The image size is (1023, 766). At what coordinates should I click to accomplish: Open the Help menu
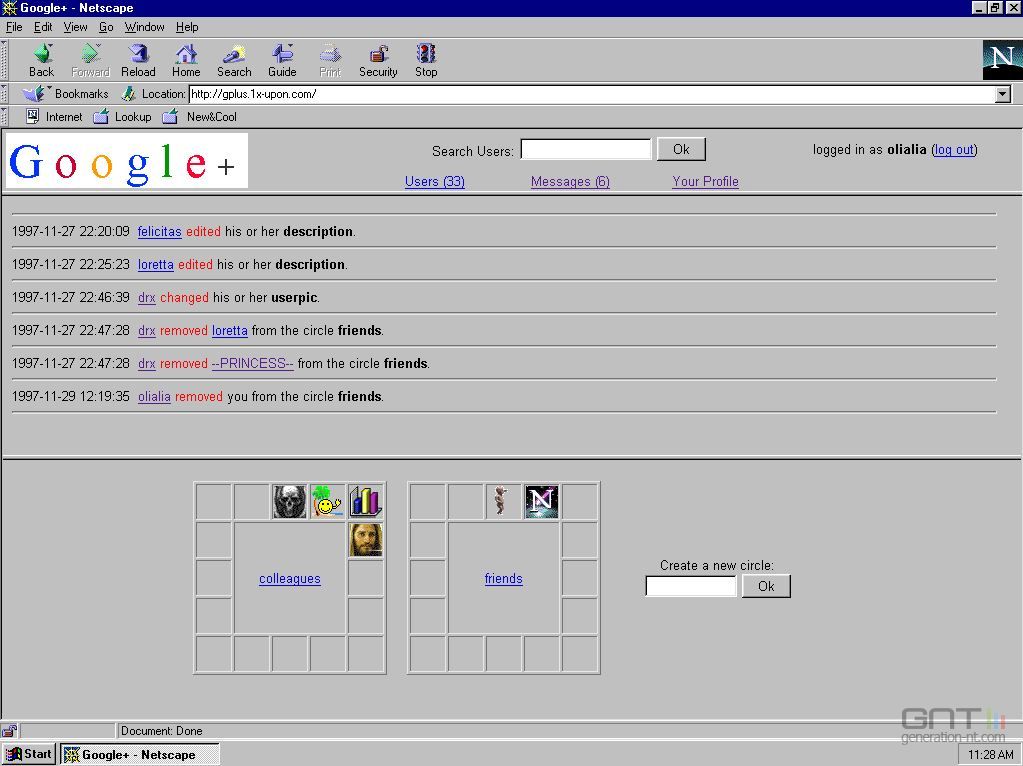pyautogui.click(x=187, y=27)
